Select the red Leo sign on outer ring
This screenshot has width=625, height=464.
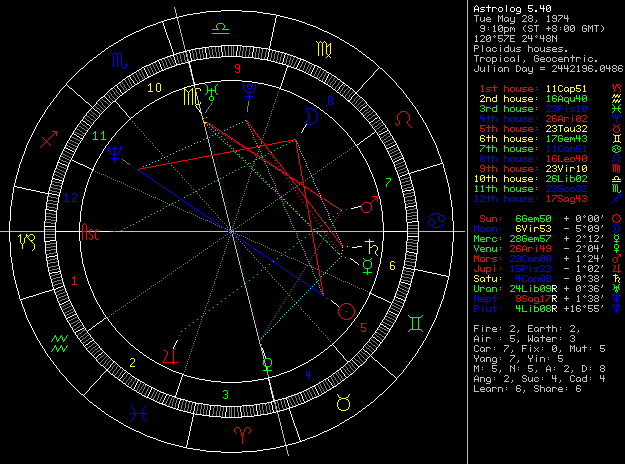tap(403, 120)
